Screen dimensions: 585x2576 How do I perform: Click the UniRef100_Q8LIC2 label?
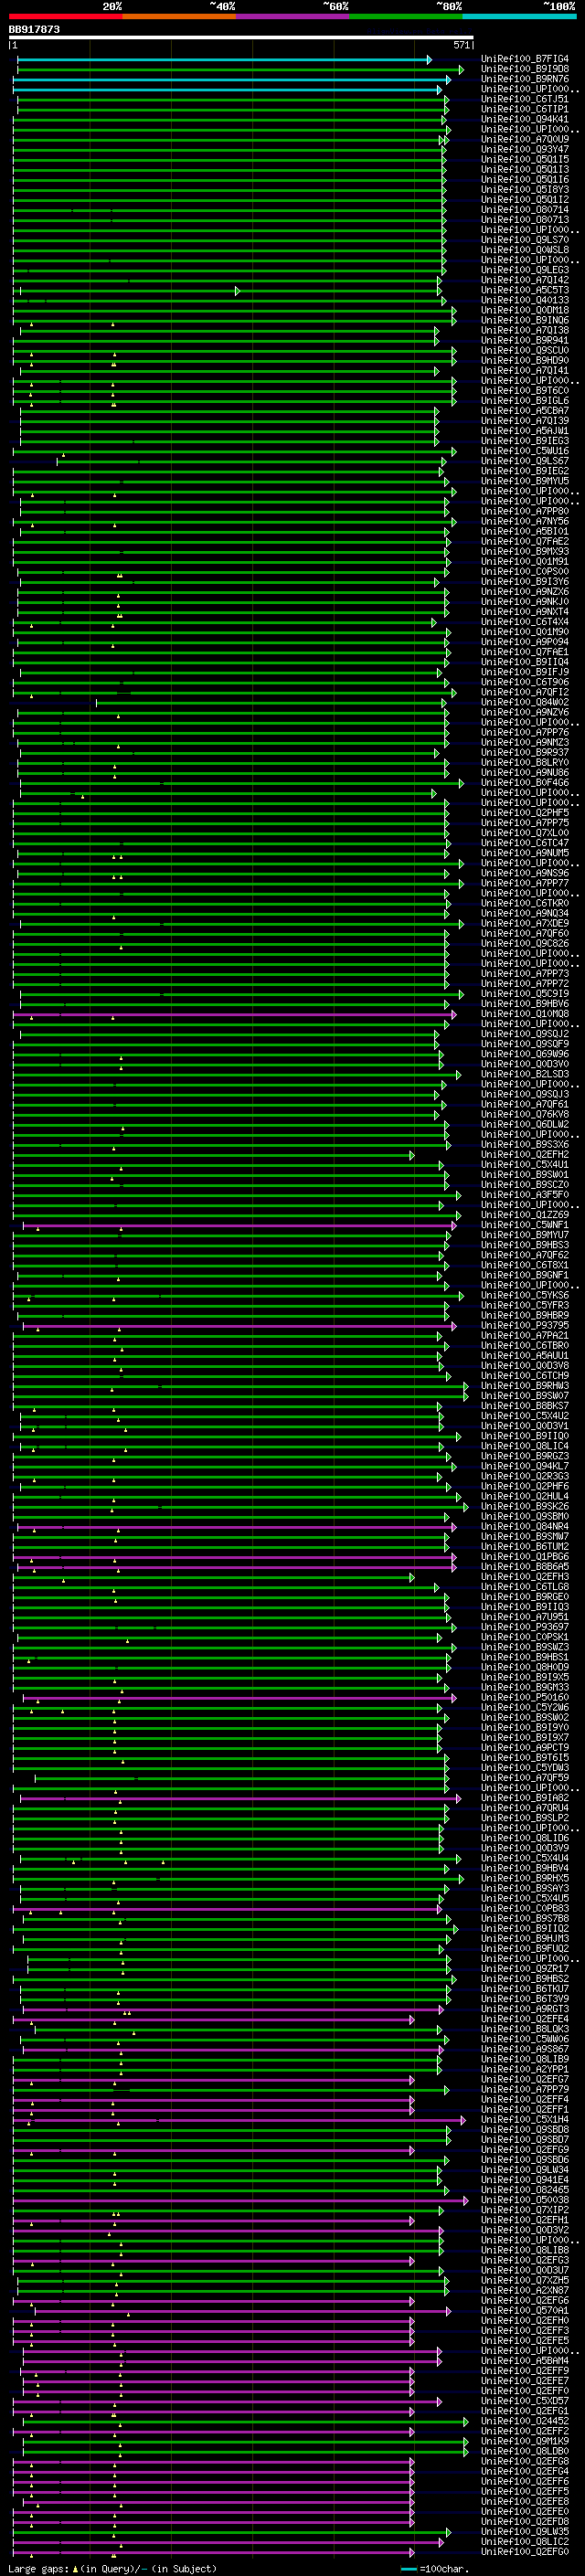click(525, 2541)
